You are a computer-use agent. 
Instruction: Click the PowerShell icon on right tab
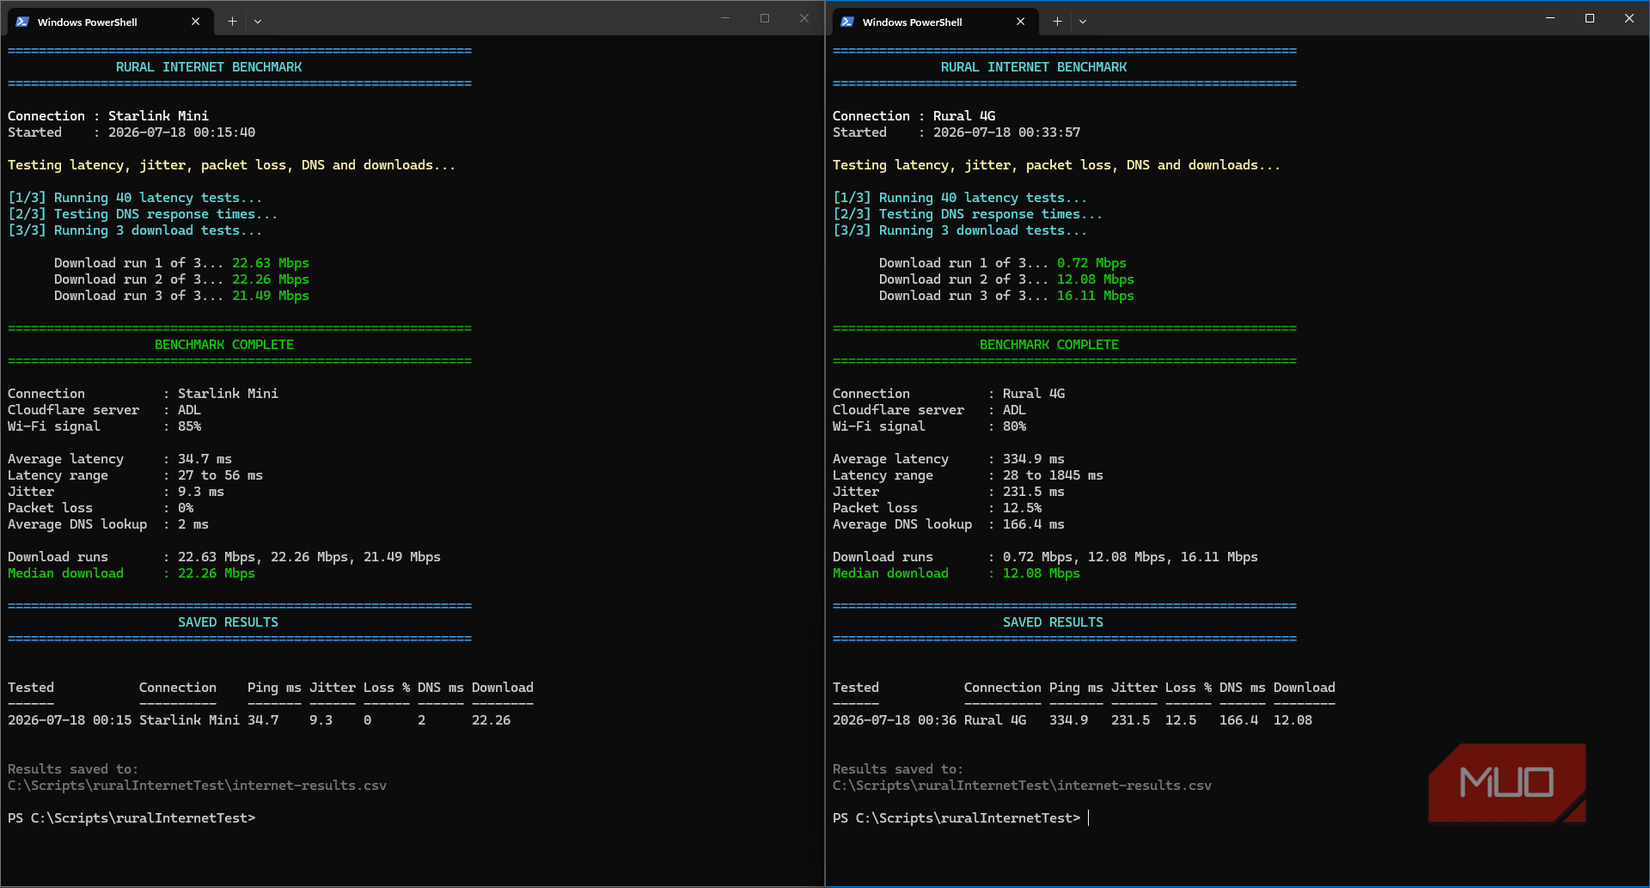(x=847, y=21)
